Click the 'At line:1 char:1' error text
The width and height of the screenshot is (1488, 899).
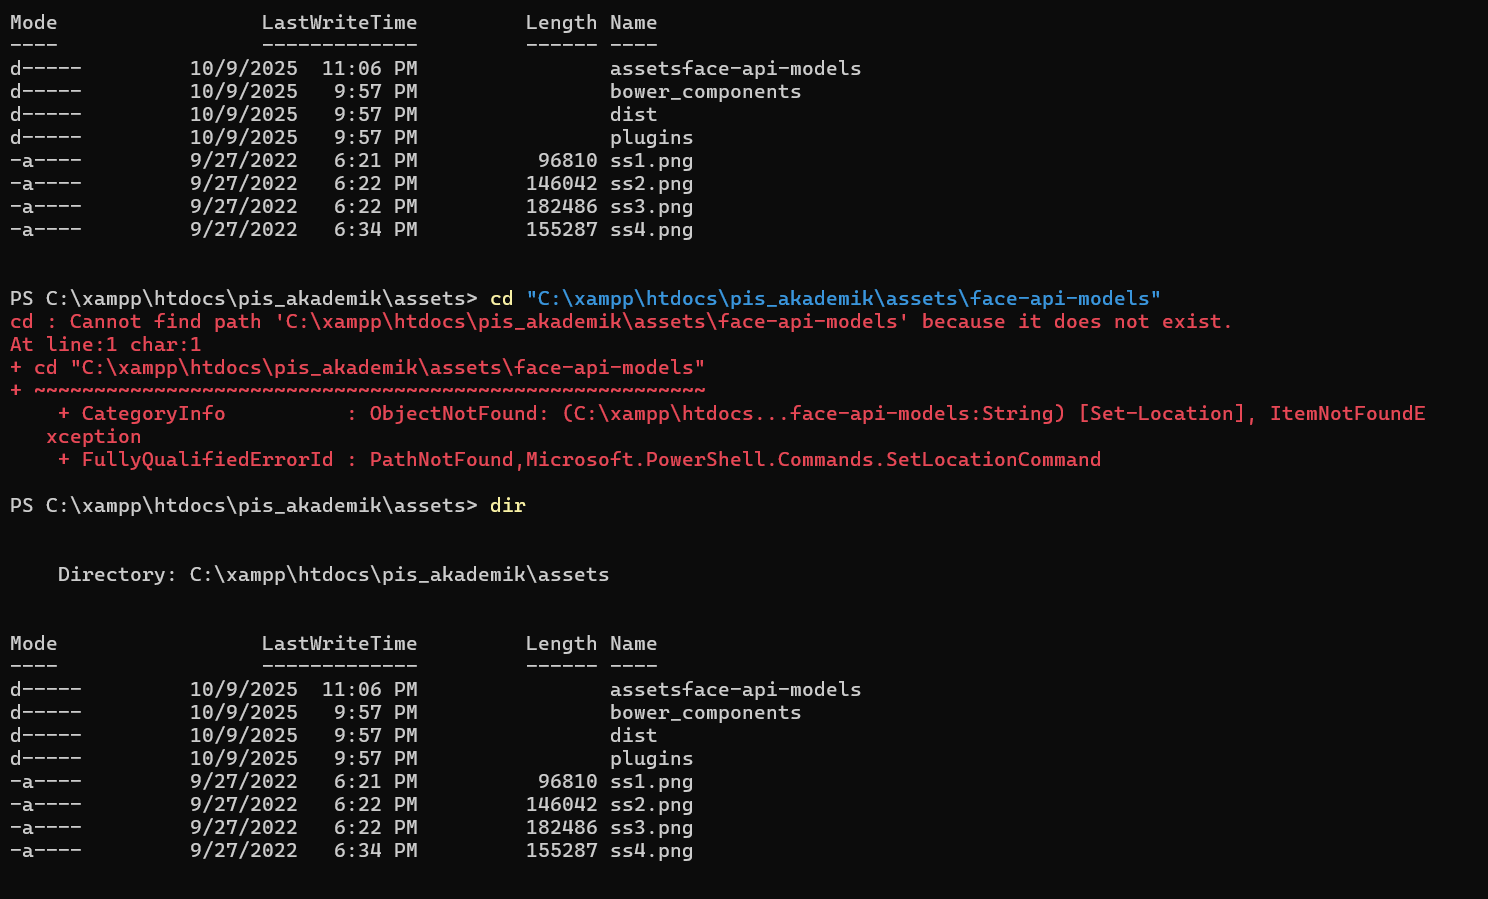[x=106, y=344]
